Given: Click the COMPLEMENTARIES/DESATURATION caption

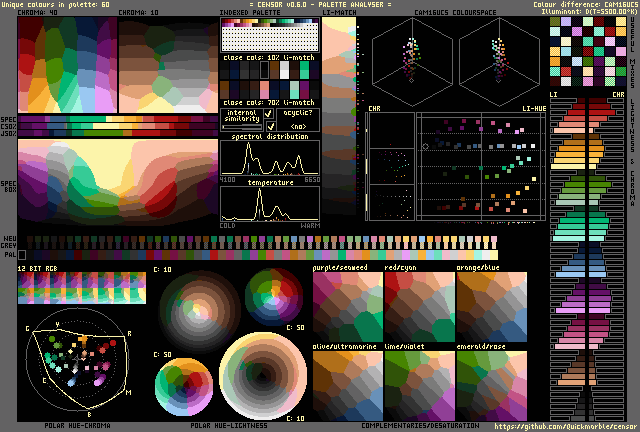Looking at the screenshot, I should [x=420, y=425].
